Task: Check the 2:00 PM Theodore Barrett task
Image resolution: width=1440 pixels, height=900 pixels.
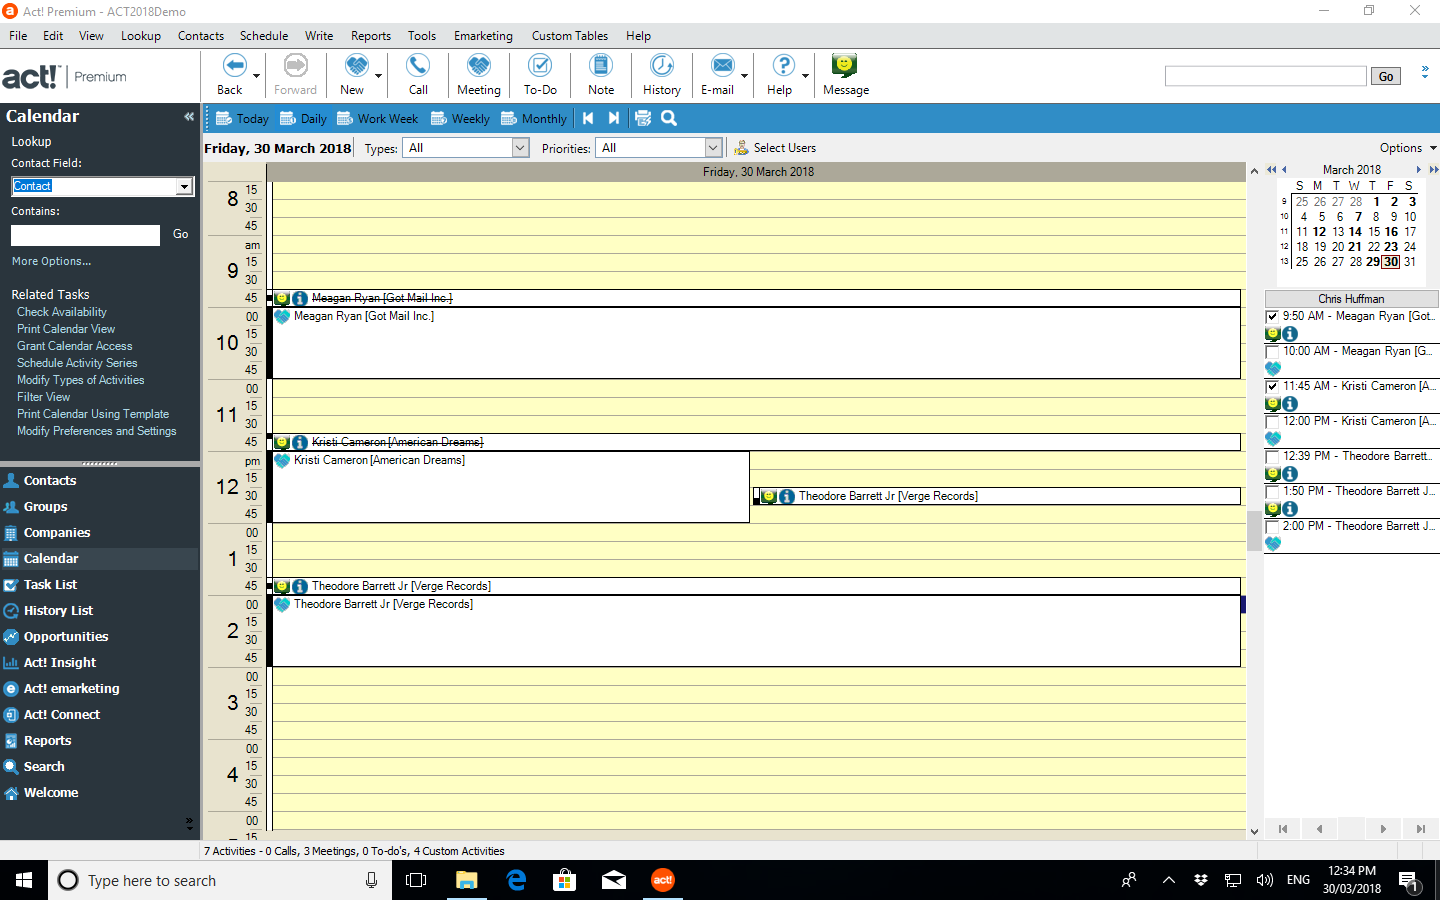Action: (1272, 526)
